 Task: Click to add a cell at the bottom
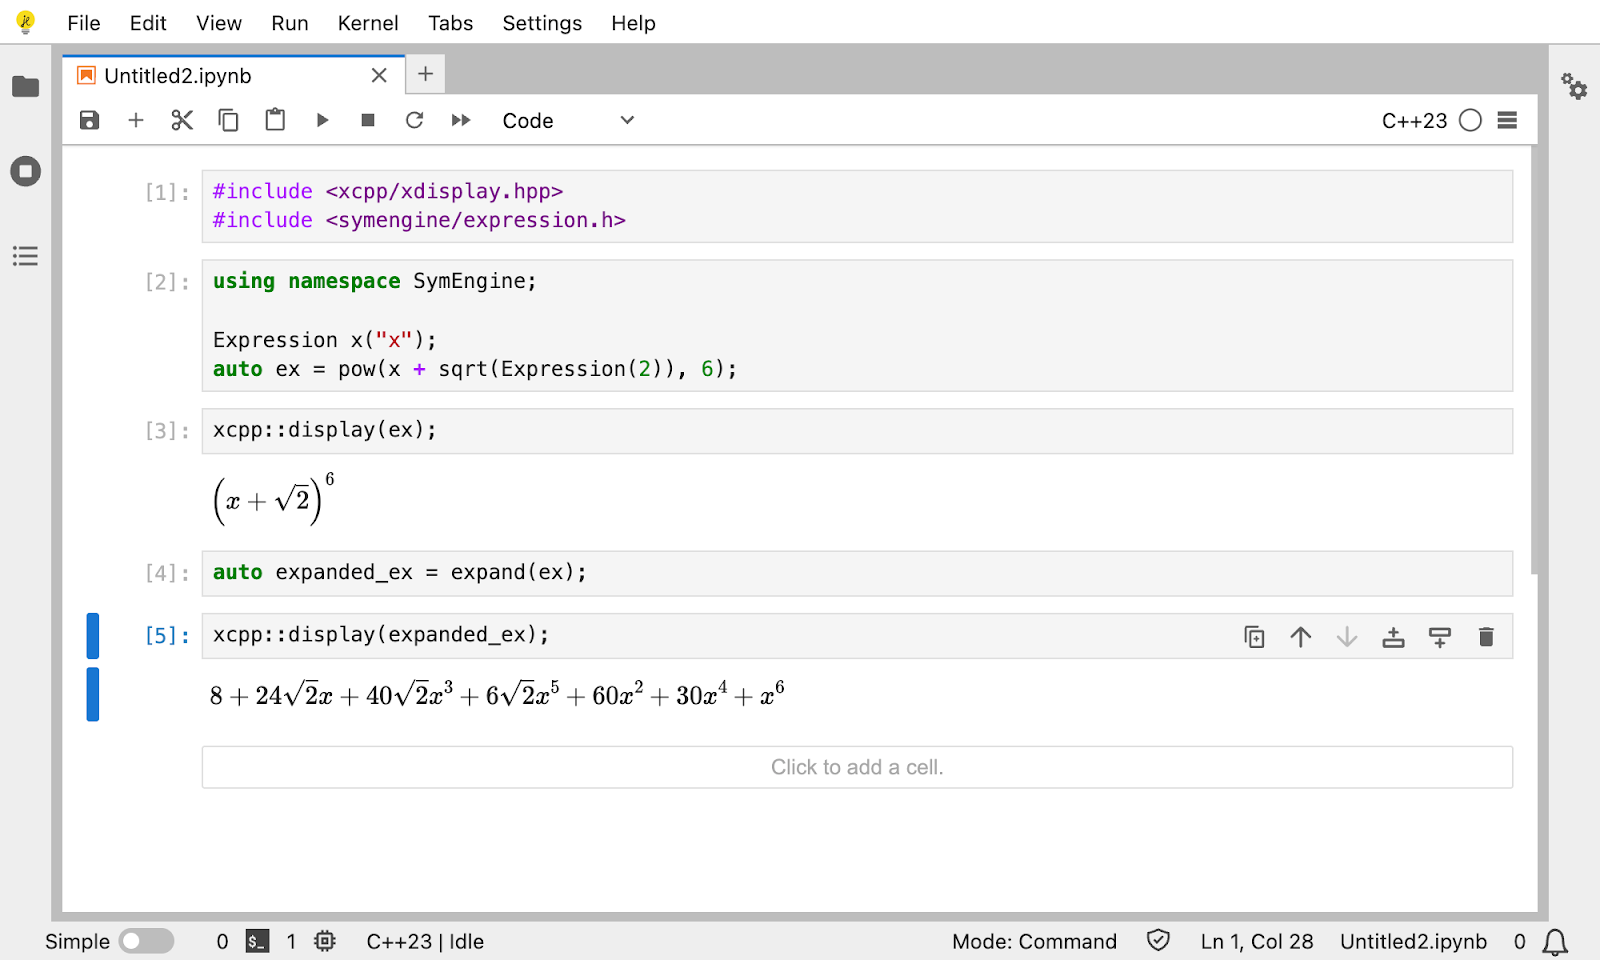(857, 767)
